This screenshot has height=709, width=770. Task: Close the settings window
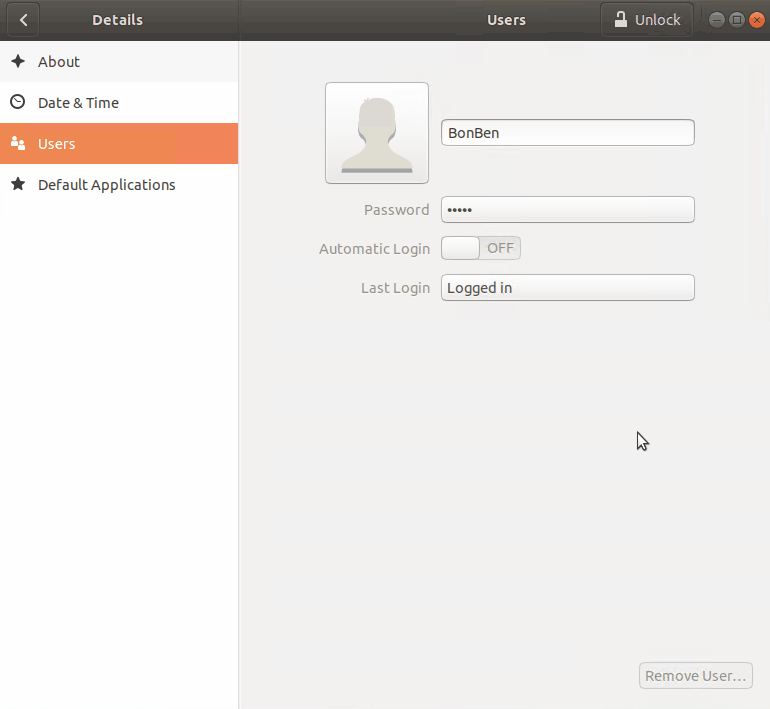coord(757,20)
